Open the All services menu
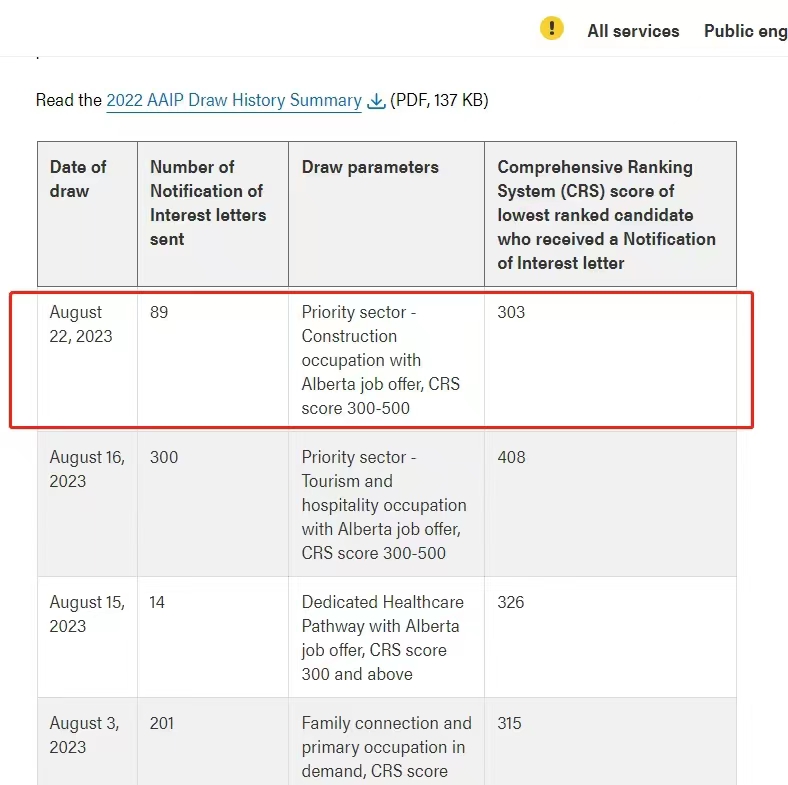788x785 pixels. pyautogui.click(x=633, y=31)
